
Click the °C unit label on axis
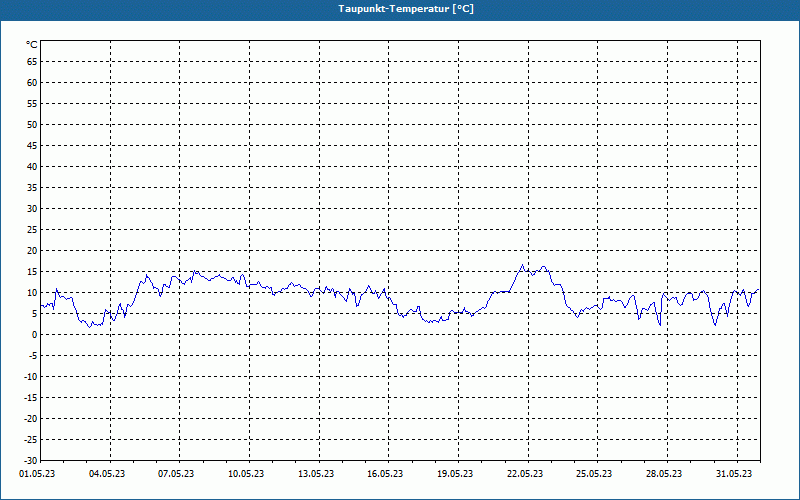tap(32, 45)
